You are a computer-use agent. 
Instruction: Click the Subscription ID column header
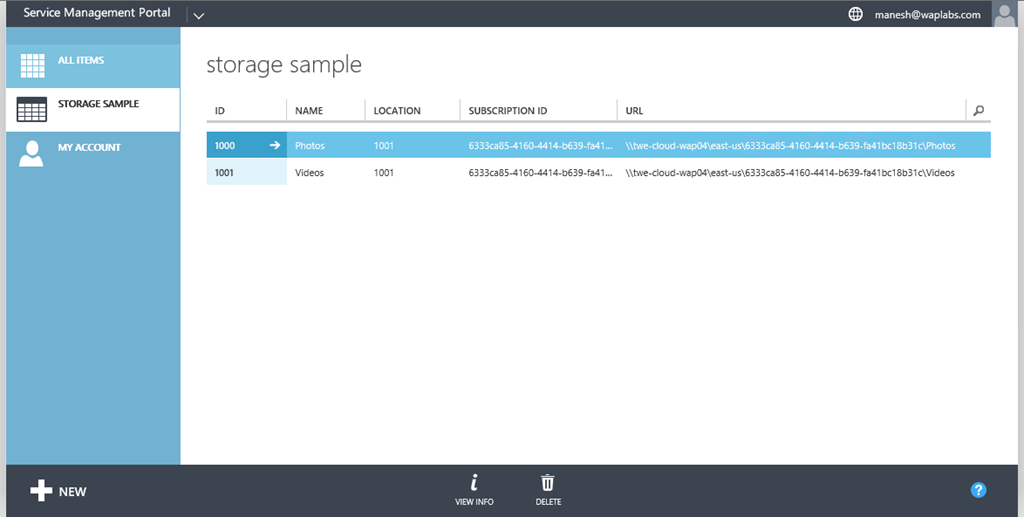pos(507,111)
